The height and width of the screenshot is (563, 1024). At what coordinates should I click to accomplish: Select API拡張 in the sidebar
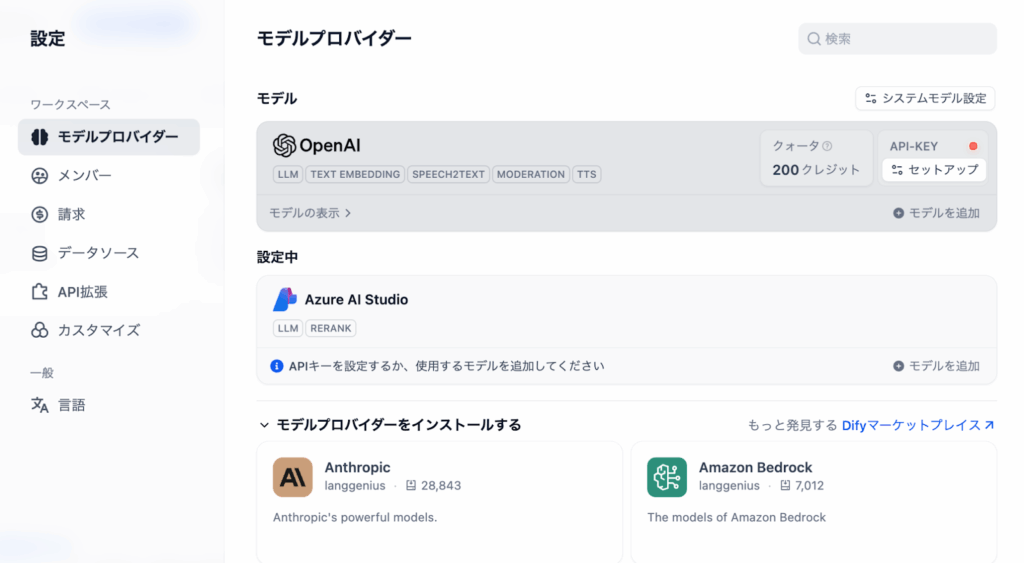click(x=82, y=291)
